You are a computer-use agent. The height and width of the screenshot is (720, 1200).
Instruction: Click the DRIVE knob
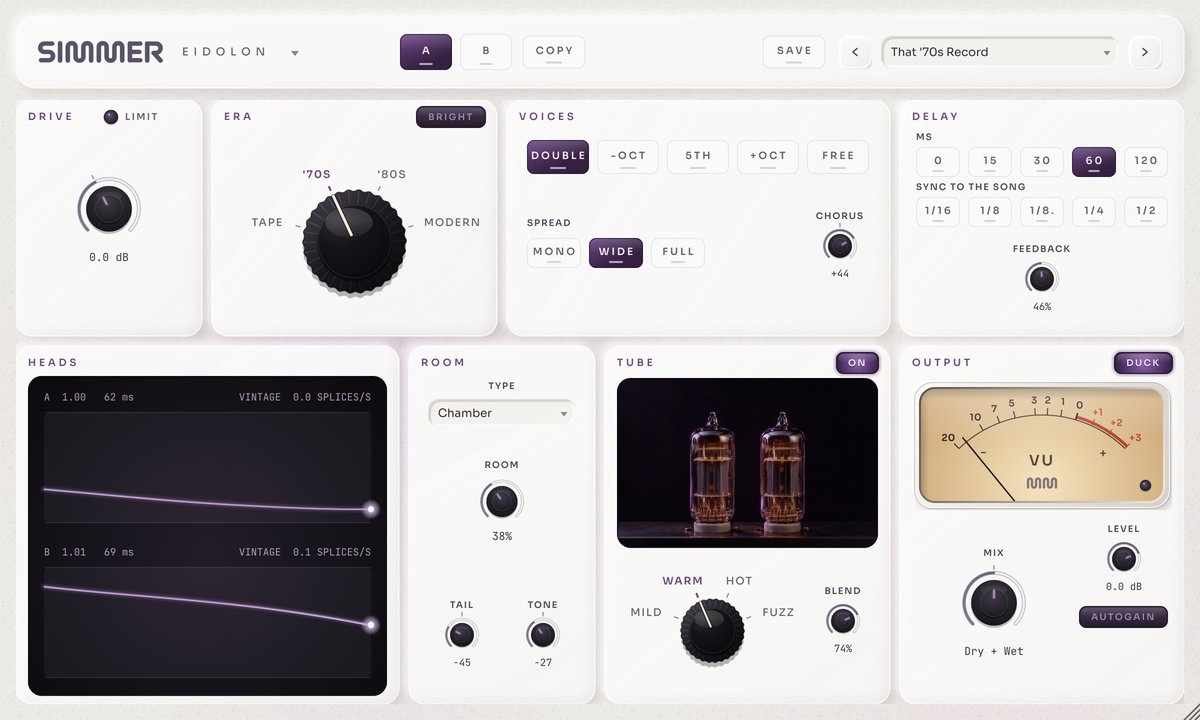click(108, 210)
